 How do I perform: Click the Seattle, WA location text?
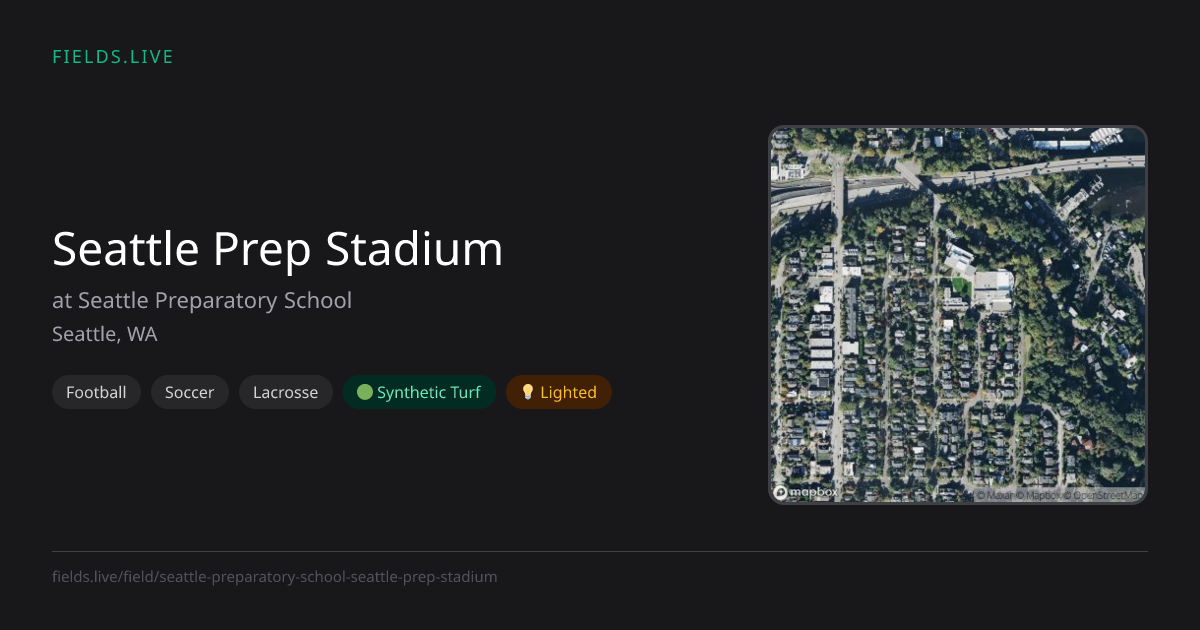point(105,334)
